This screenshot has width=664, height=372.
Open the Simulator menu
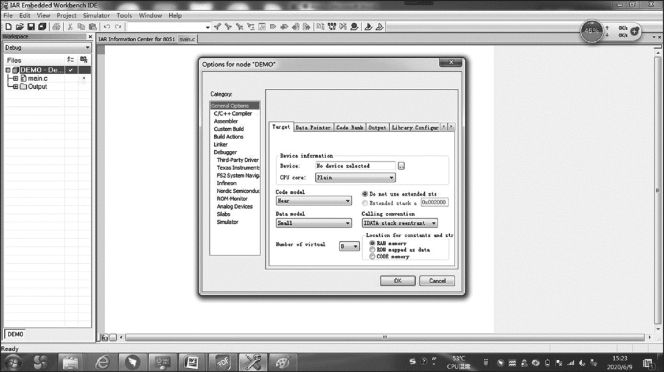(x=96, y=15)
